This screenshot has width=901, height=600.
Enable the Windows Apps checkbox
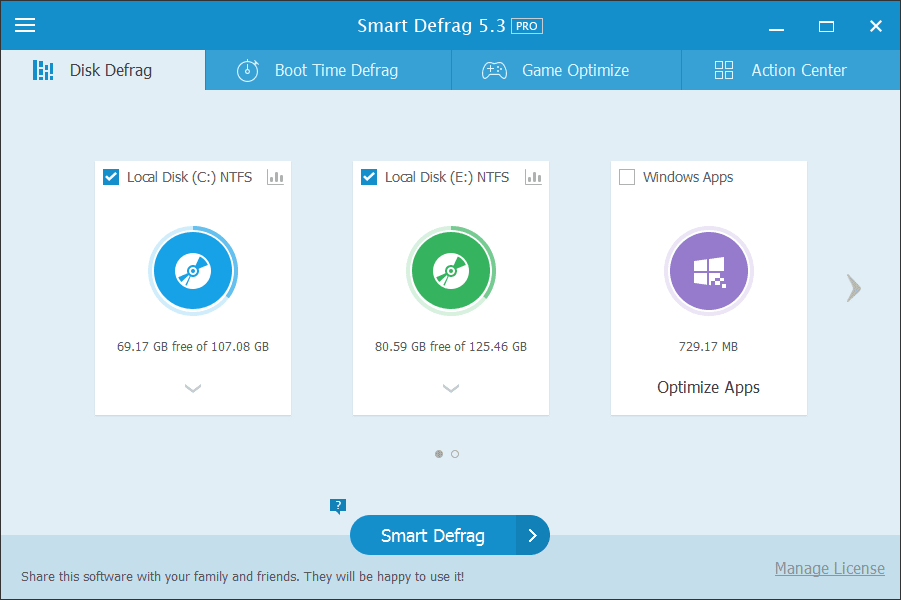tap(627, 177)
